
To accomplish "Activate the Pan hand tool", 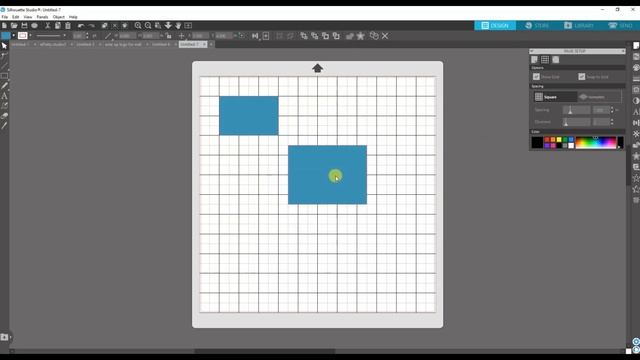I will 178,26.
